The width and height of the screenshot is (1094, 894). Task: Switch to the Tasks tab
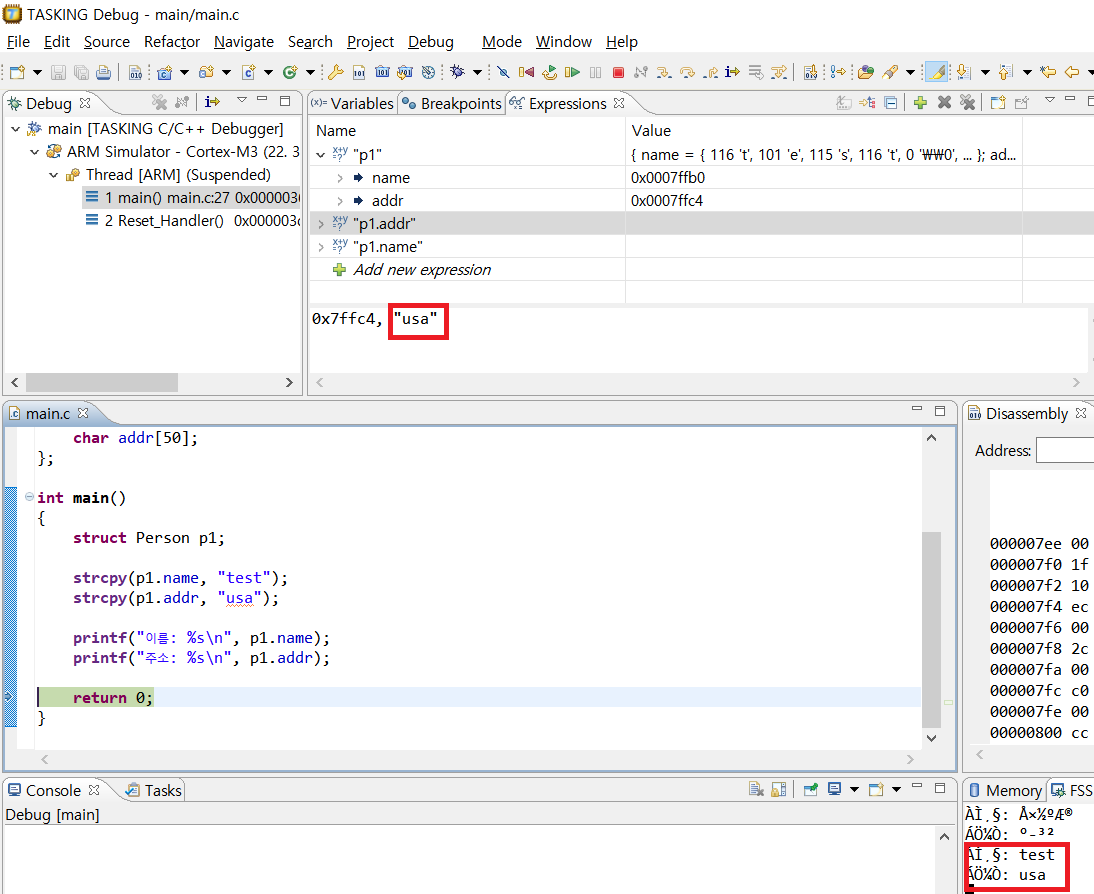(x=153, y=790)
